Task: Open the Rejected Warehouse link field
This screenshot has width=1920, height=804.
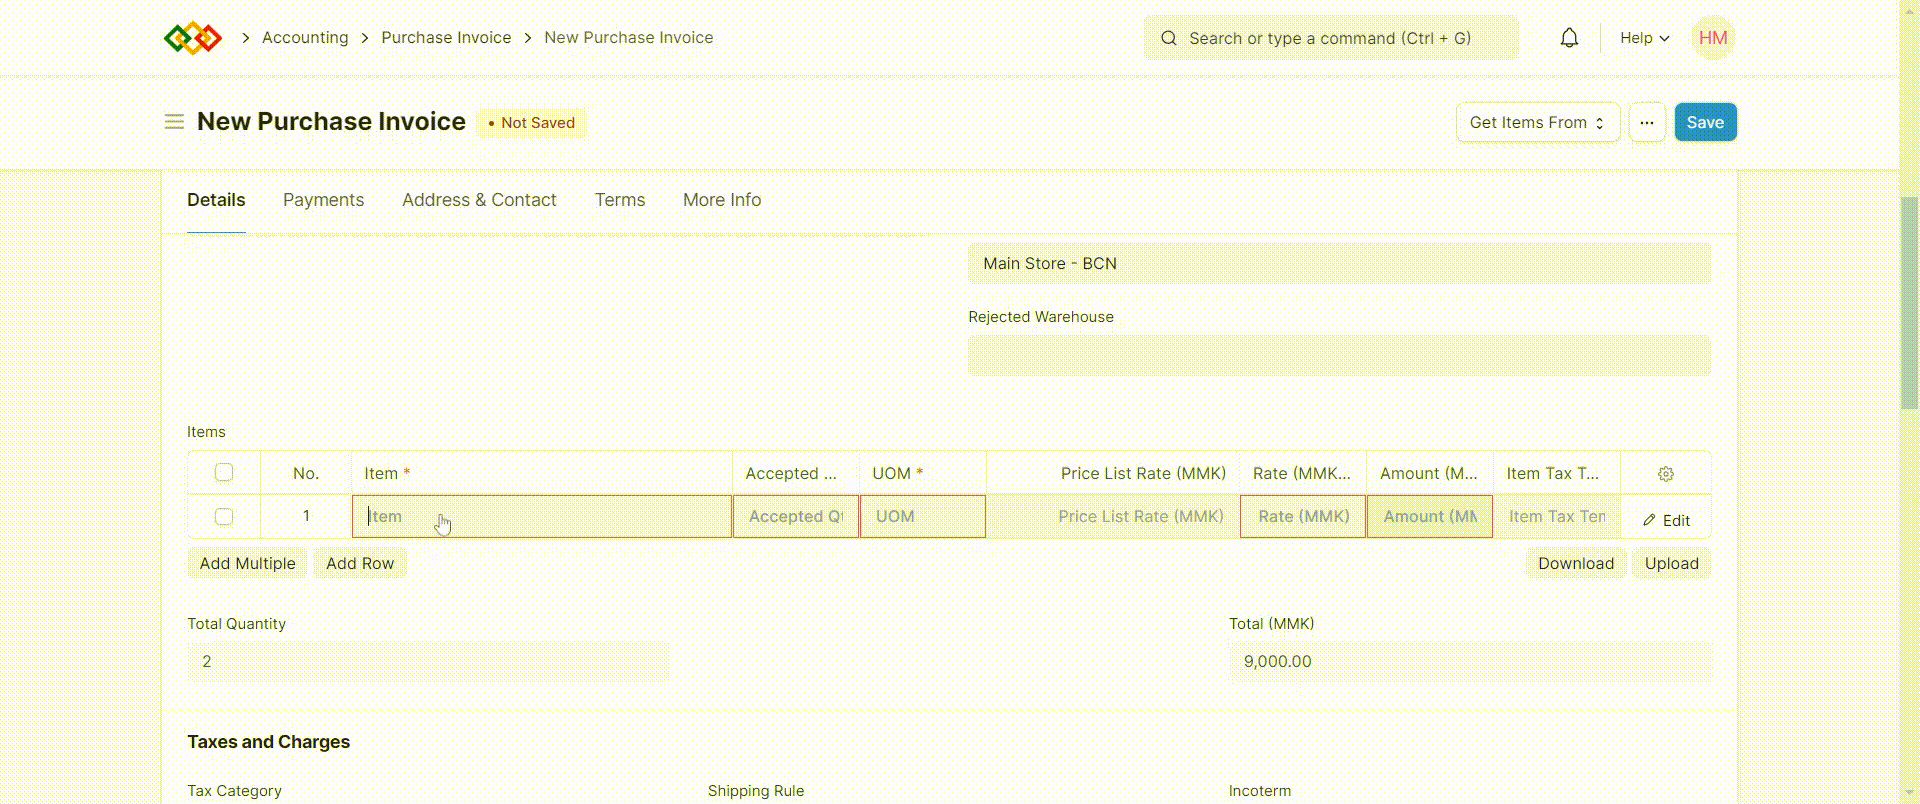Action: click(1339, 355)
